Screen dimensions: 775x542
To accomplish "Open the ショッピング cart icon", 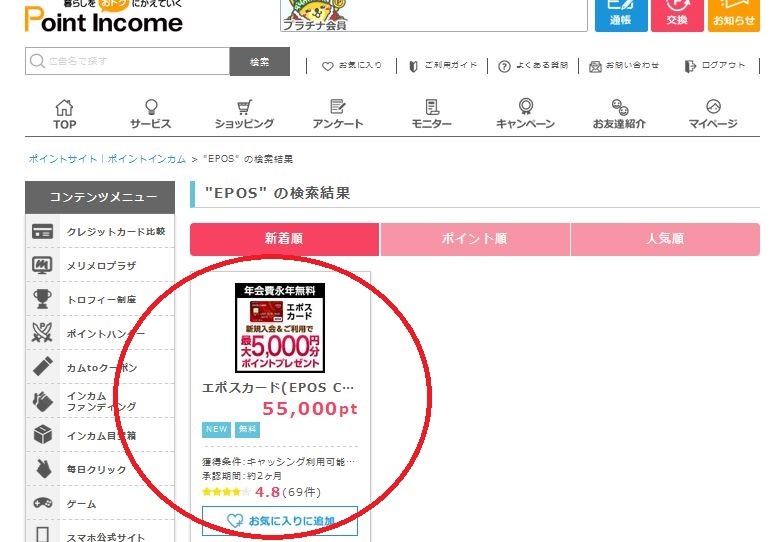I will click(x=244, y=107).
